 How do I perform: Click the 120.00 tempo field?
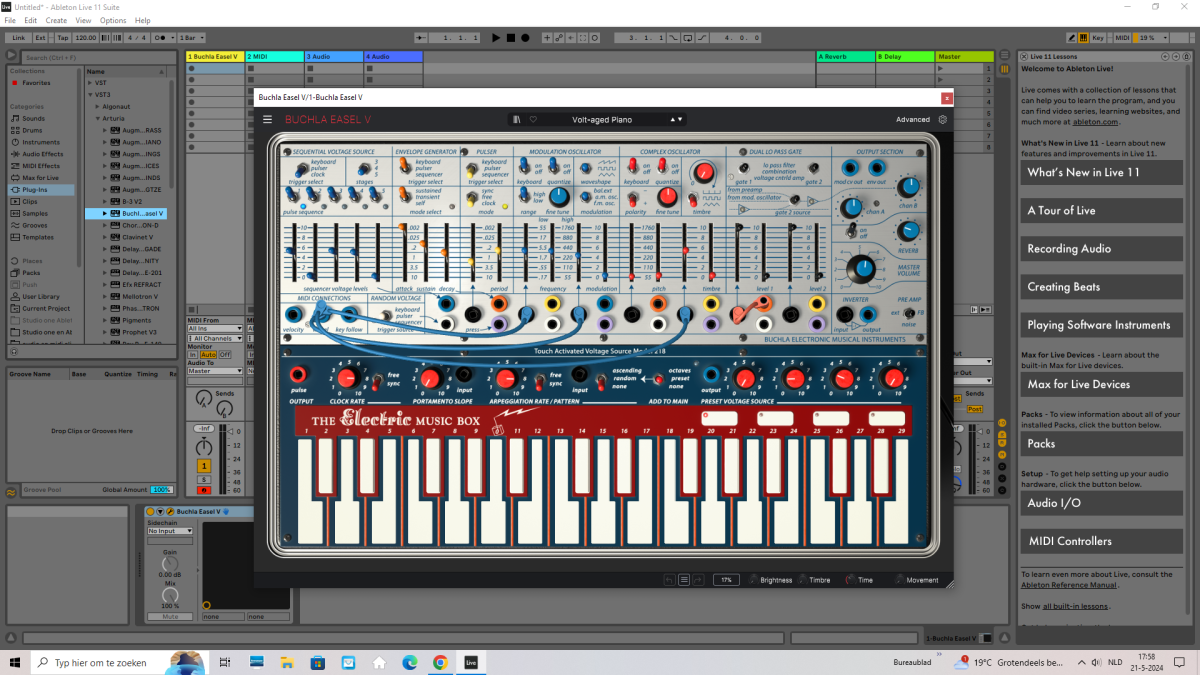tap(86, 37)
